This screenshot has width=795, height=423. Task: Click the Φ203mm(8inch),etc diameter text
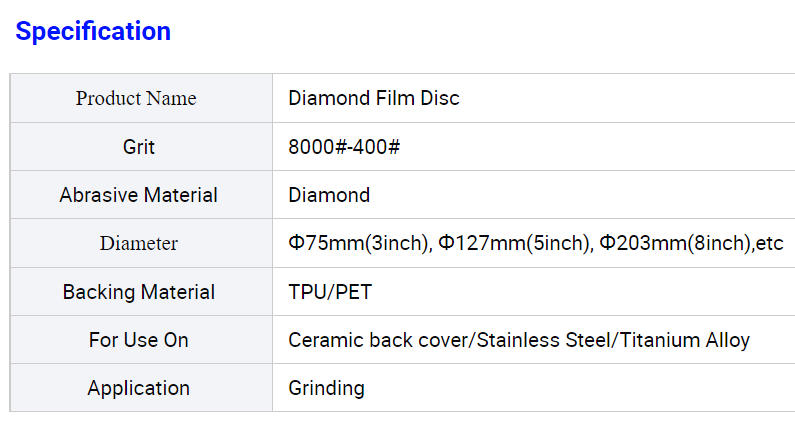point(691,244)
